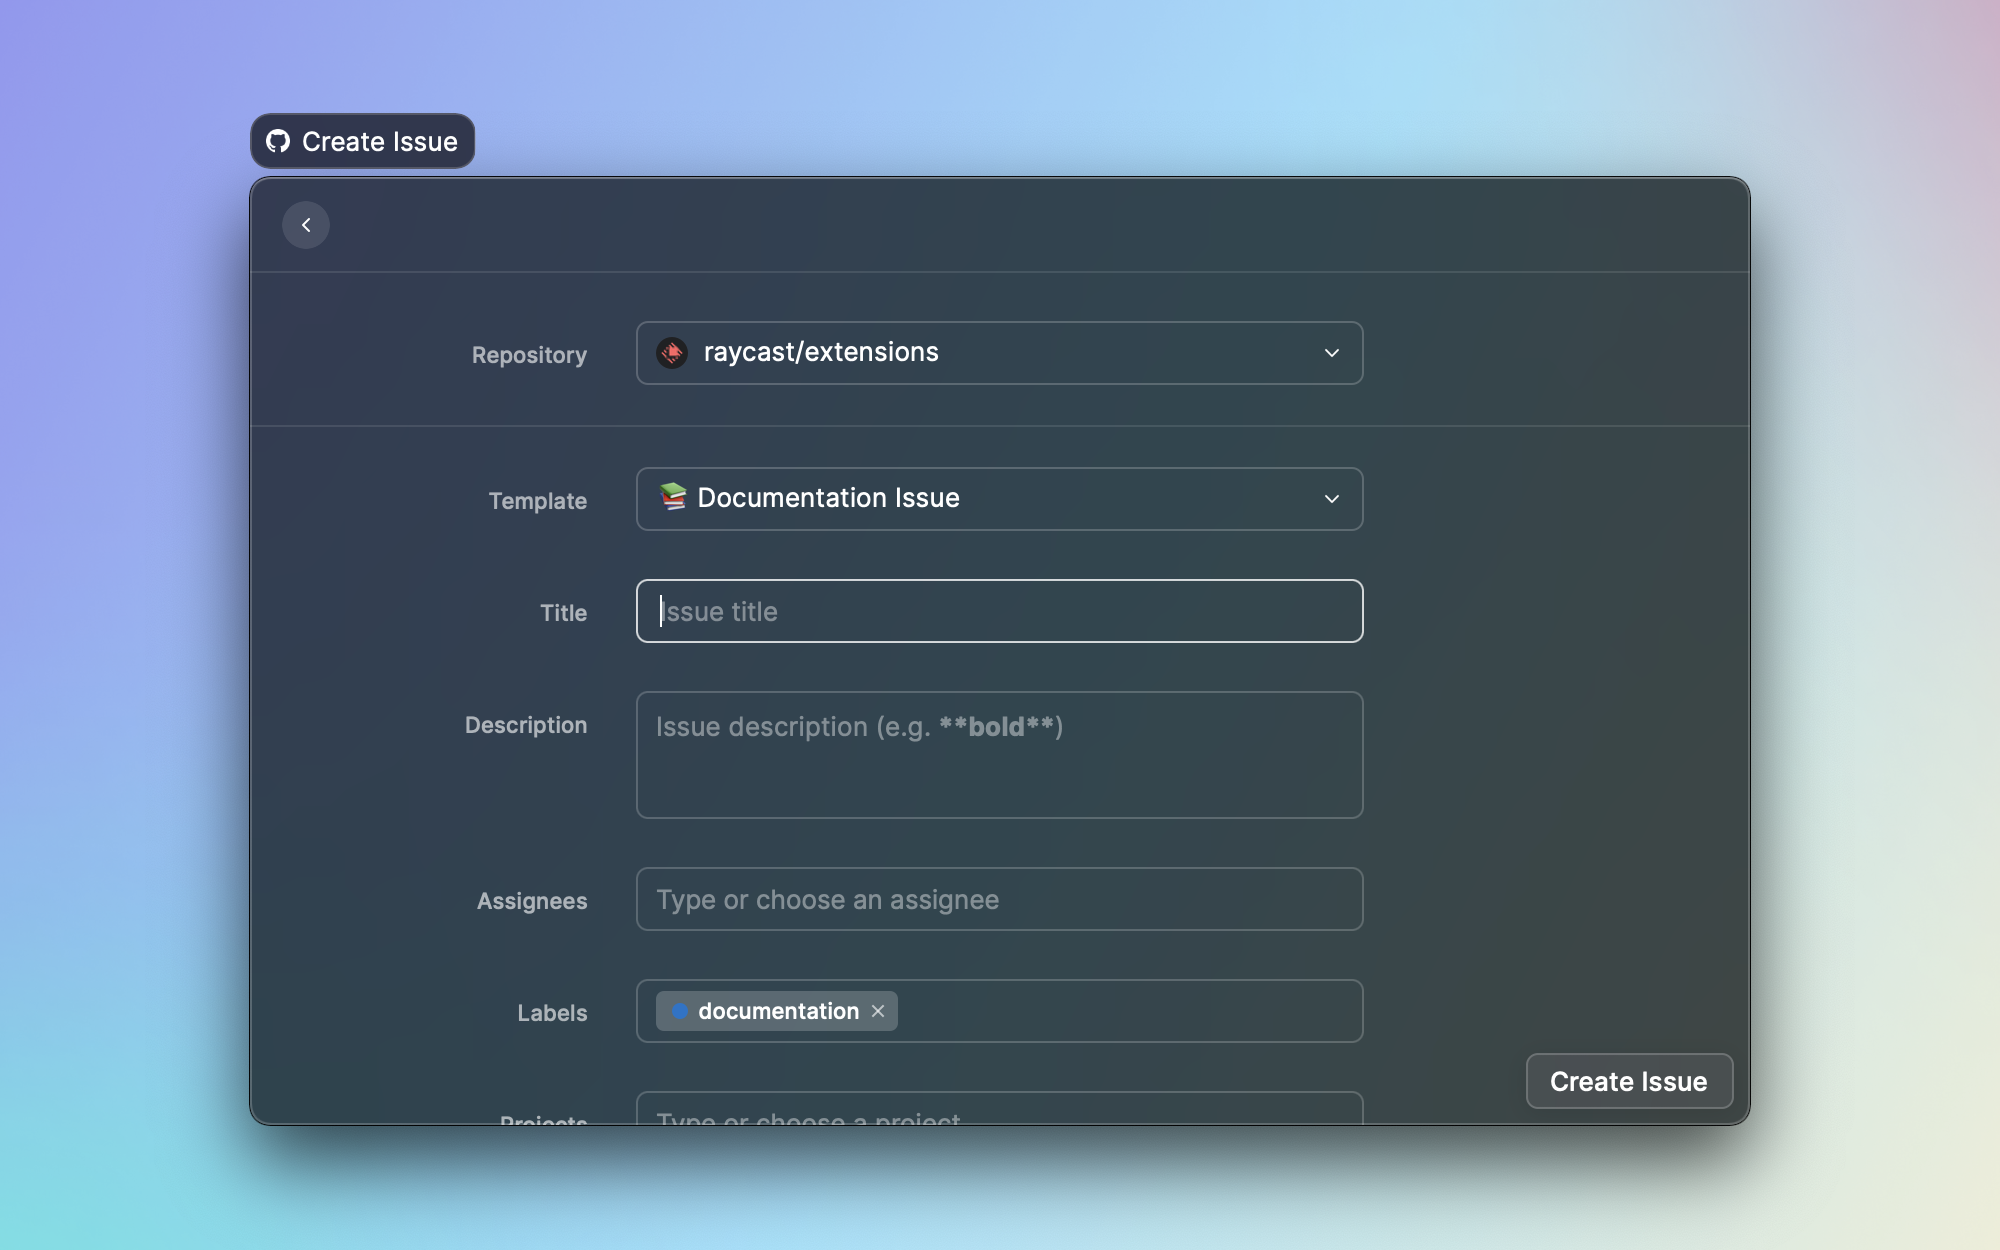The width and height of the screenshot is (2000, 1250).
Task: Open the Documentation Issue template selector
Action: (1000, 499)
